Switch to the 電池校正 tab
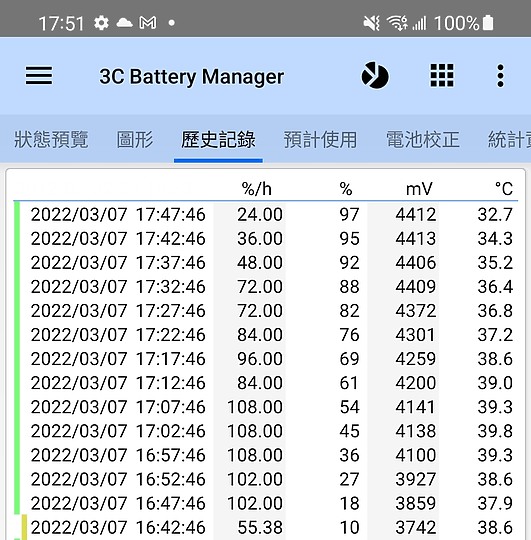The height and width of the screenshot is (540, 531). point(423,139)
